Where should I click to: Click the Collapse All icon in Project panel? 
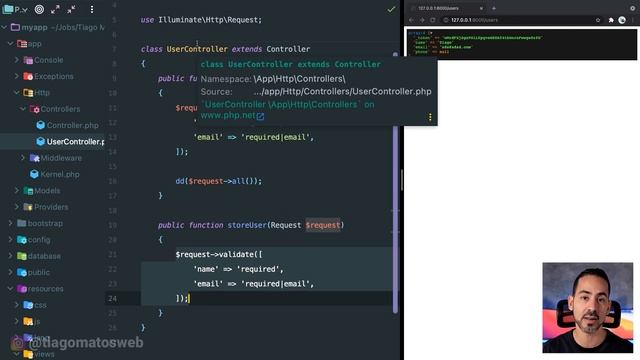71,9
